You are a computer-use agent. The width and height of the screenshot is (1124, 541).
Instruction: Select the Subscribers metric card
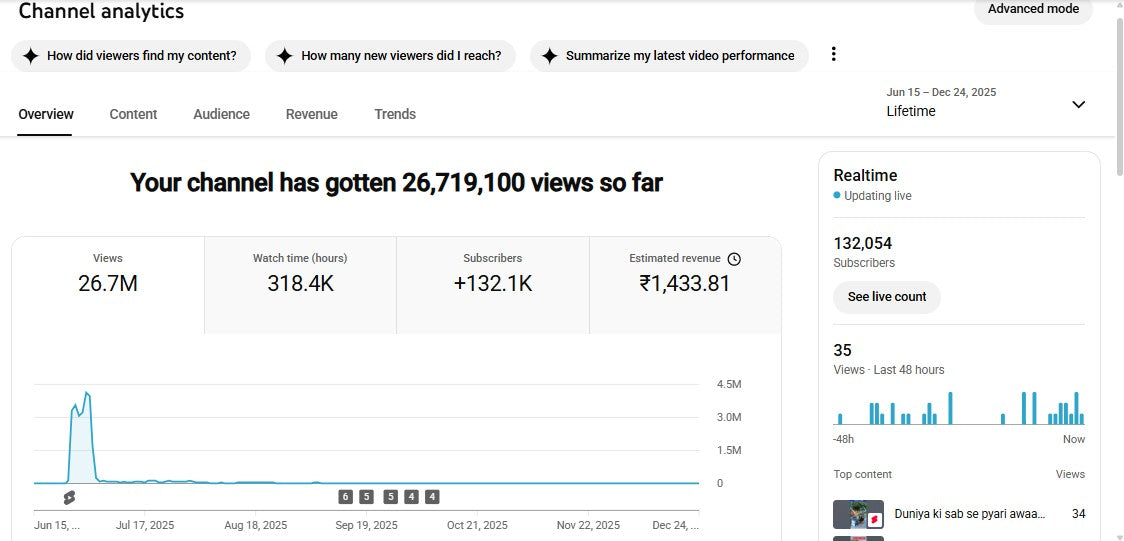[x=492, y=284]
